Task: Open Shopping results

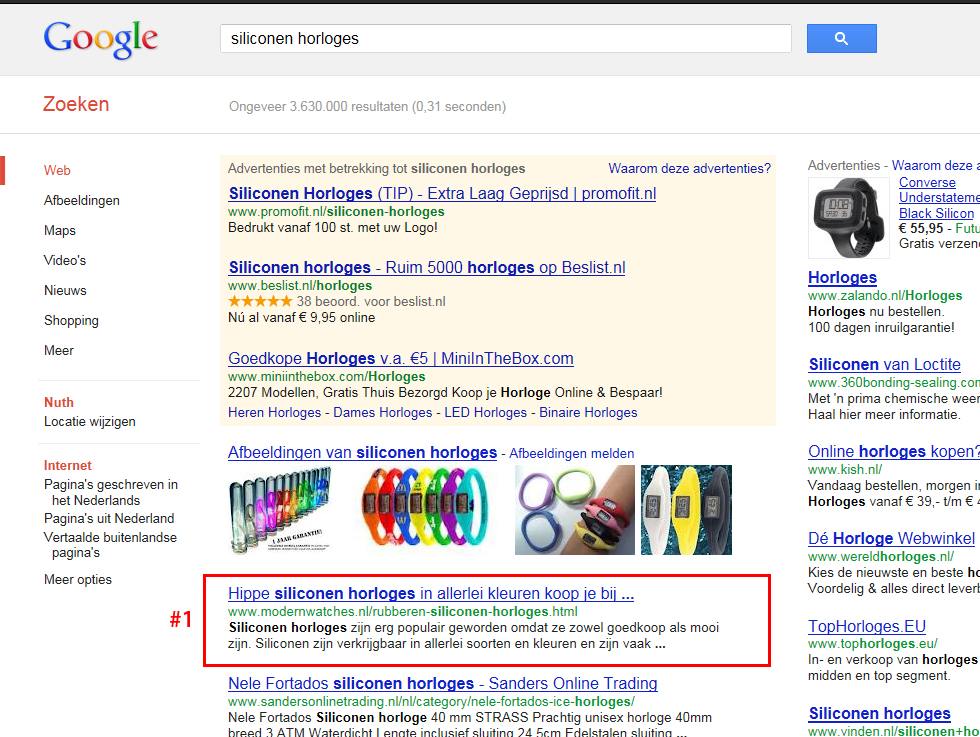Action: [71, 321]
